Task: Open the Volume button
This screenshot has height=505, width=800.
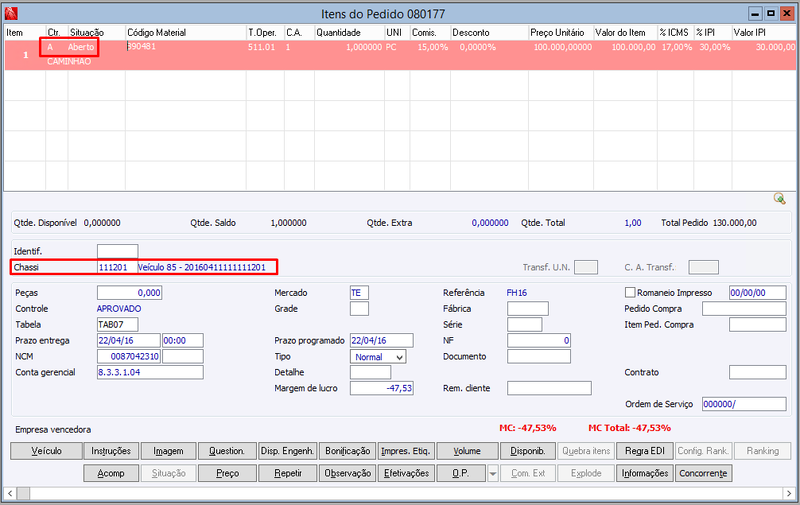Action: [467, 451]
